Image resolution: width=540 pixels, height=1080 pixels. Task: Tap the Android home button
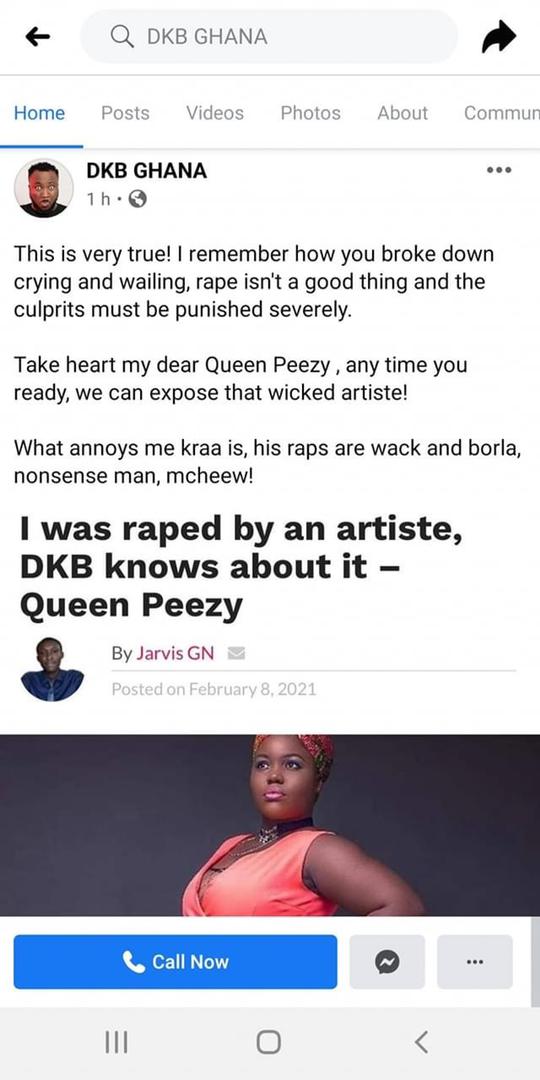click(269, 1042)
